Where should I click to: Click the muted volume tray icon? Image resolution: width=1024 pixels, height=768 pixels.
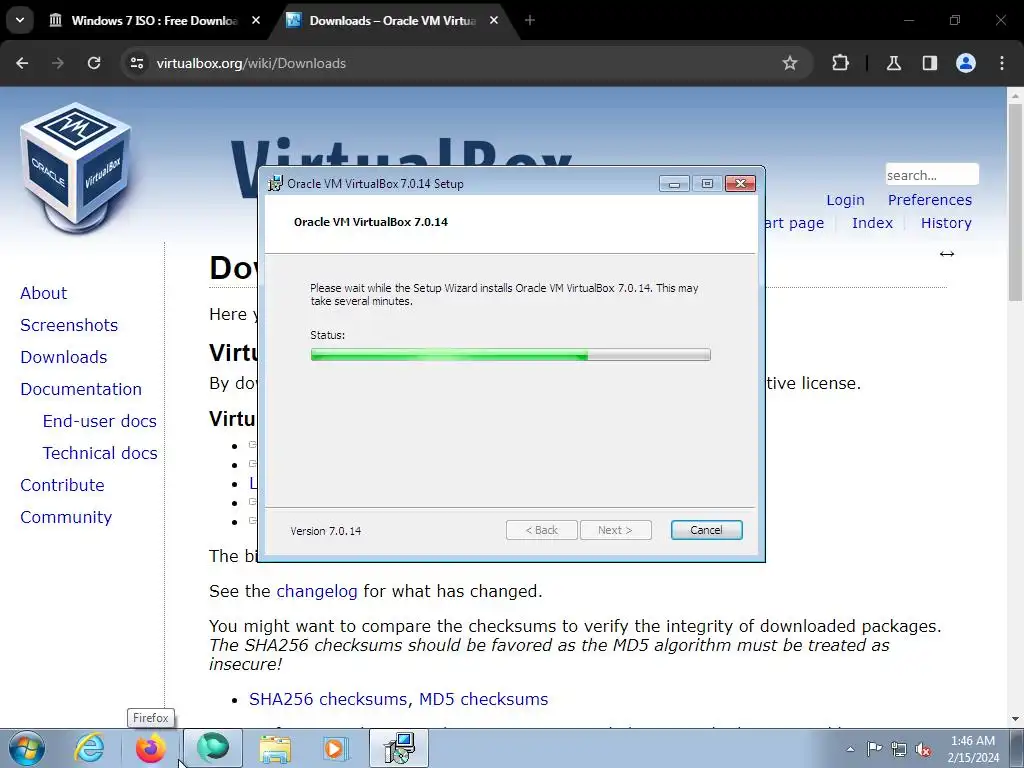point(923,749)
